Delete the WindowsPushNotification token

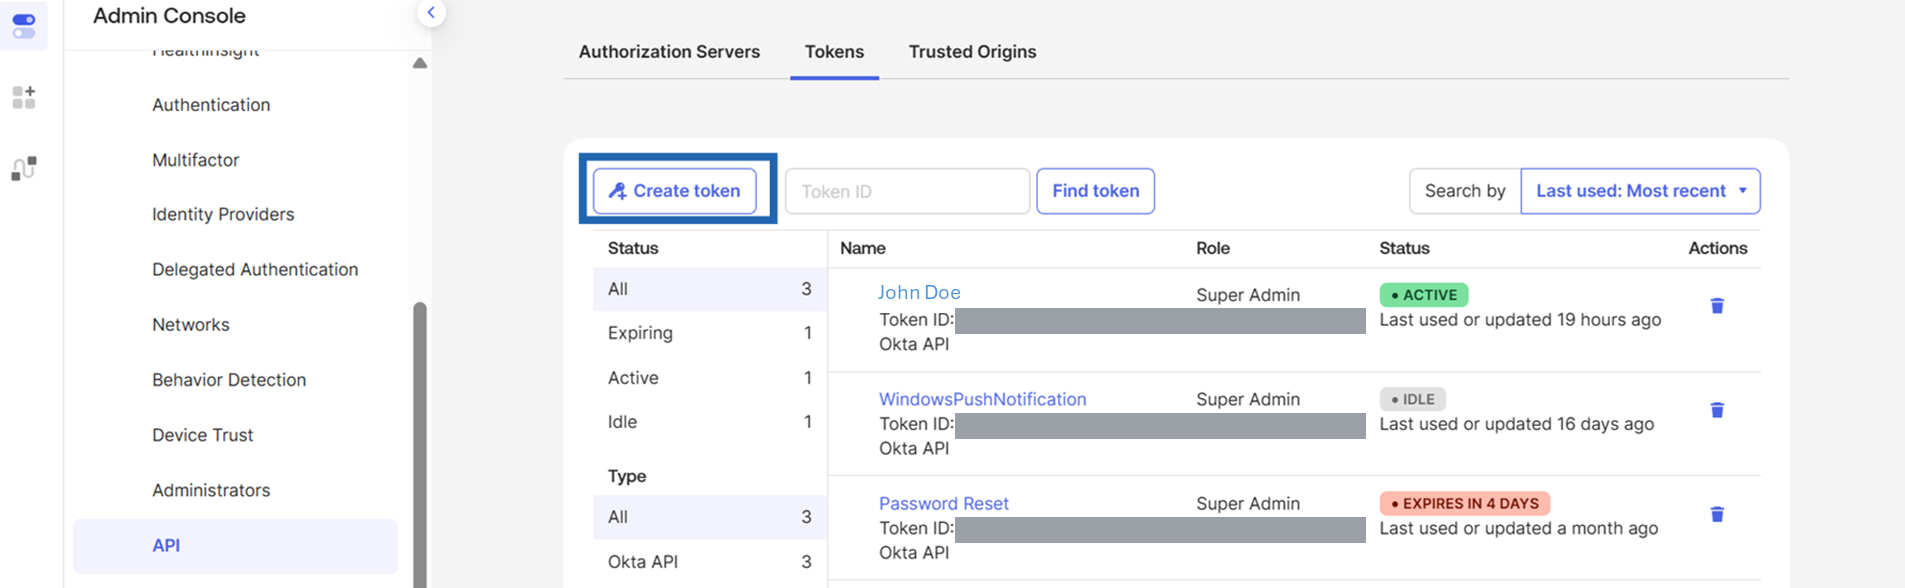(1717, 410)
